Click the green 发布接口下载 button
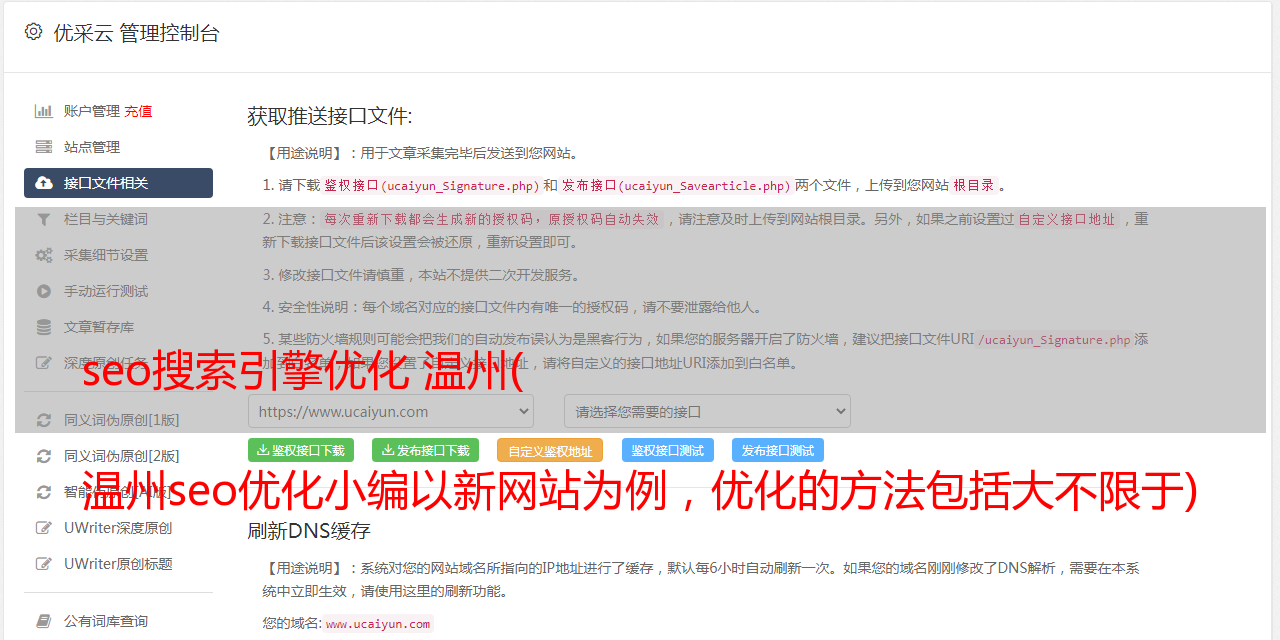Viewport: 1280px width, 640px height. tap(425, 450)
